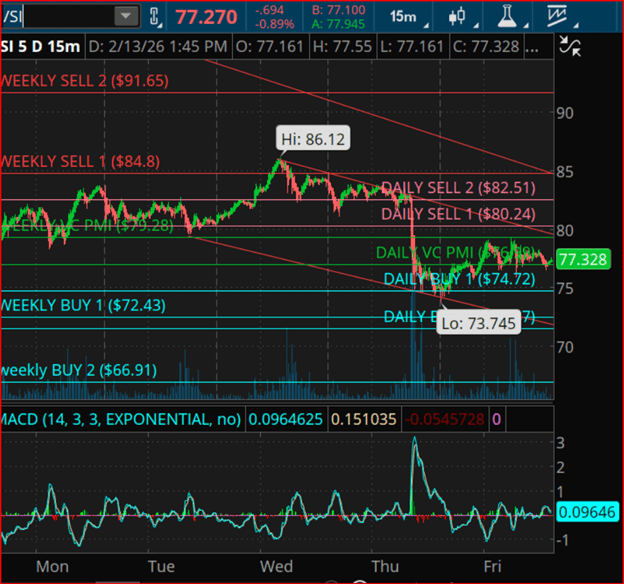Open the Studies flask icon
This screenshot has height=584, width=624.
(512, 16)
